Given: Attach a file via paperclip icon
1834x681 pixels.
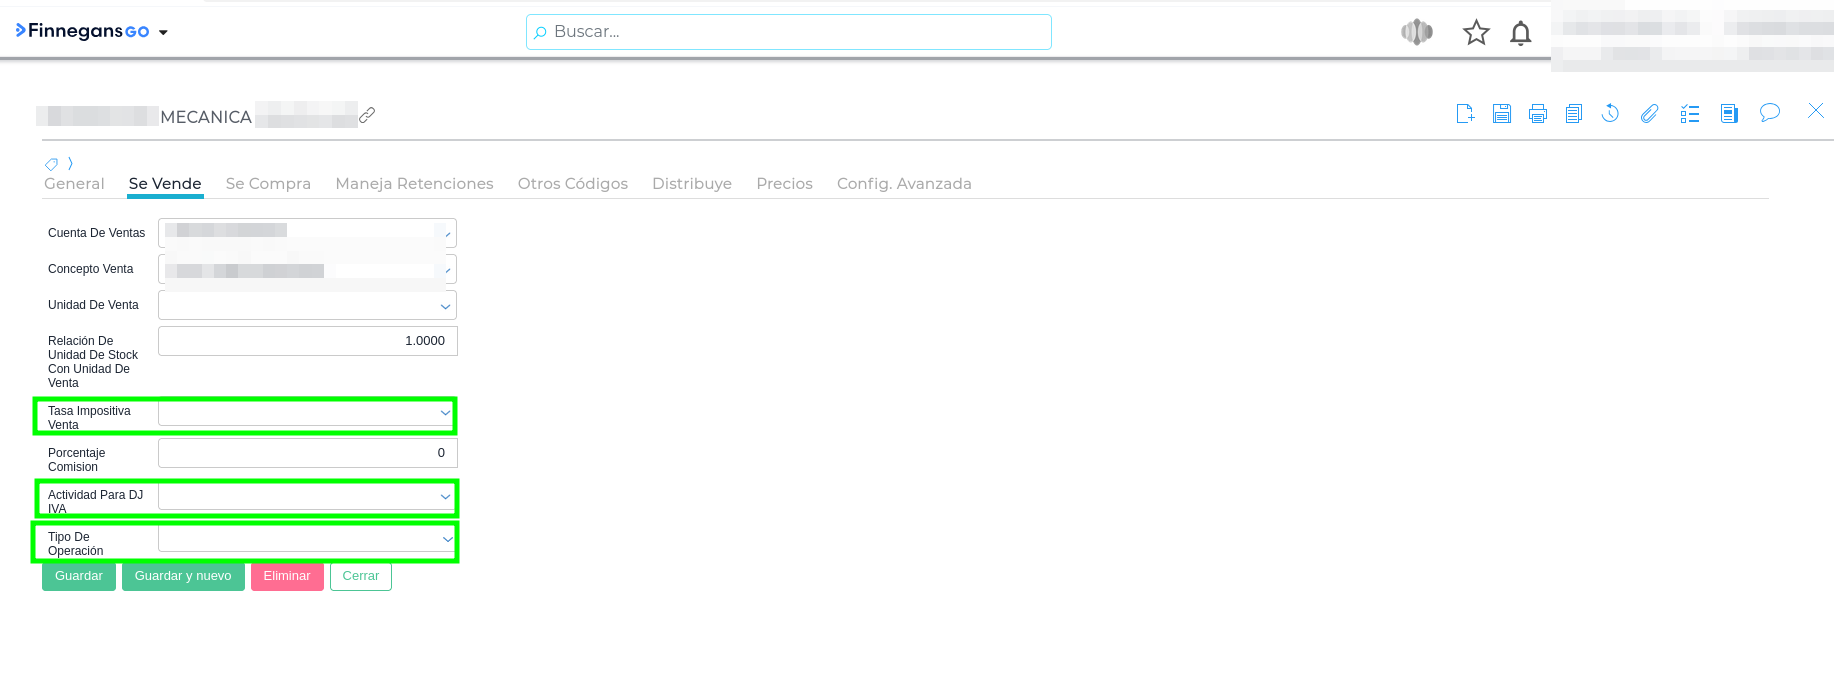Looking at the screenshot, I should (x=1649, y=114).
